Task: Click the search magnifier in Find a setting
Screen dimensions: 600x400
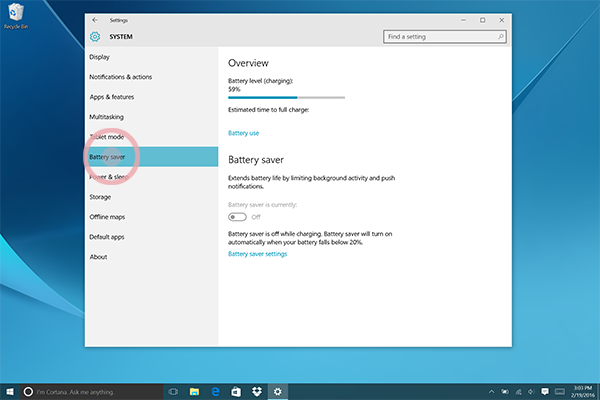Action: [x=500, y=37]
